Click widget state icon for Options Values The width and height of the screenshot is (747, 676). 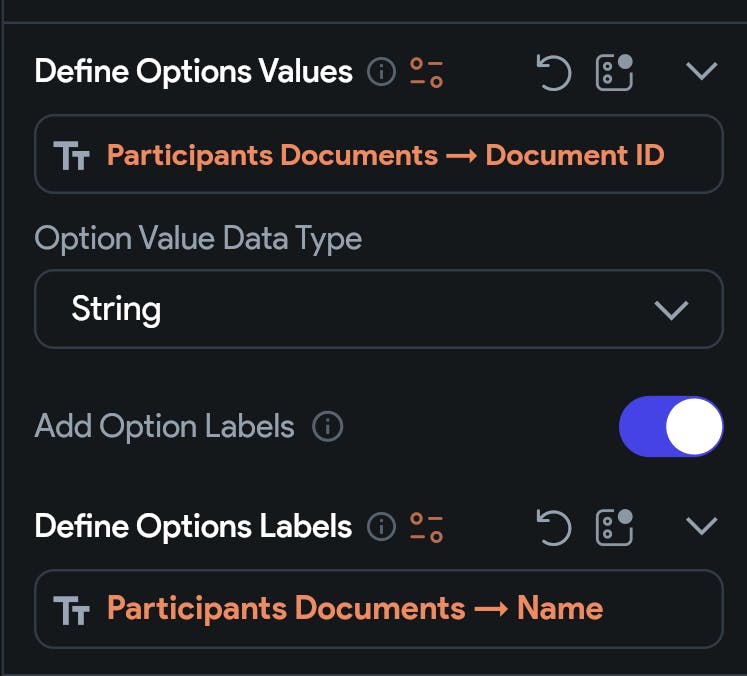click(614, 72)
